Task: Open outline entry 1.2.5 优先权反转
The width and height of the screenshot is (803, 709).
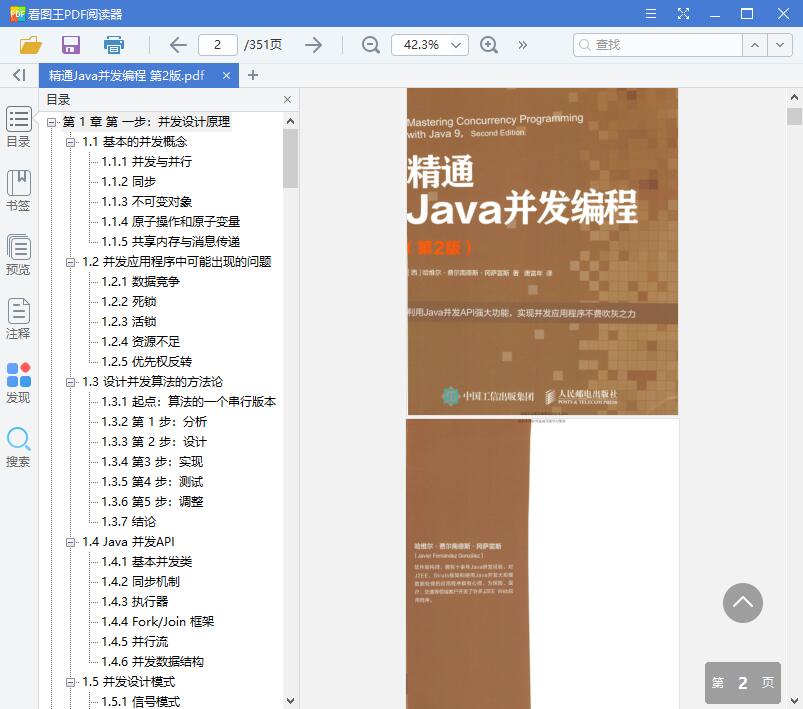Action: (146, 362)
